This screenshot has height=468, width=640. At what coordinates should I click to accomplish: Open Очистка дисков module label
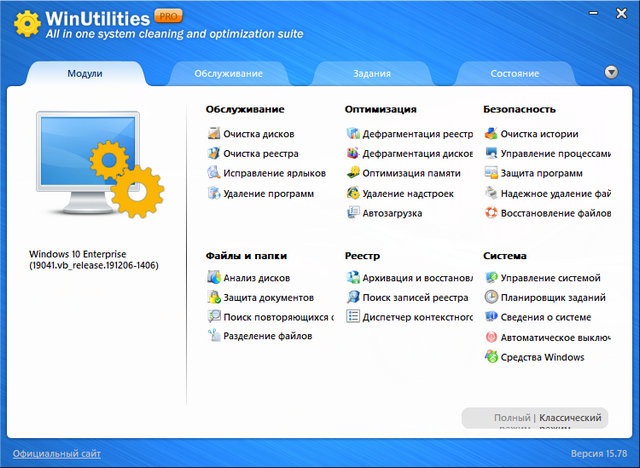pos(259,134)
